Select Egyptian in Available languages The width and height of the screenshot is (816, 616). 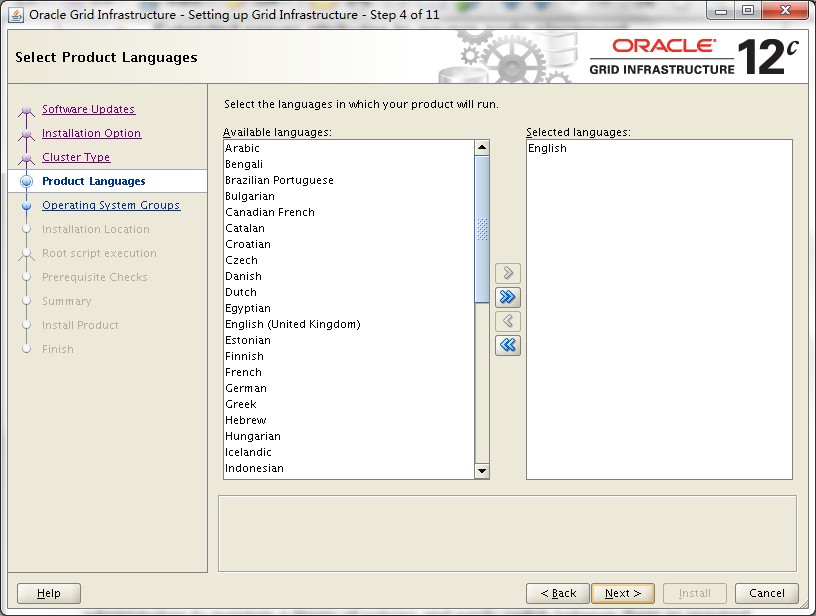click(349, 309)
